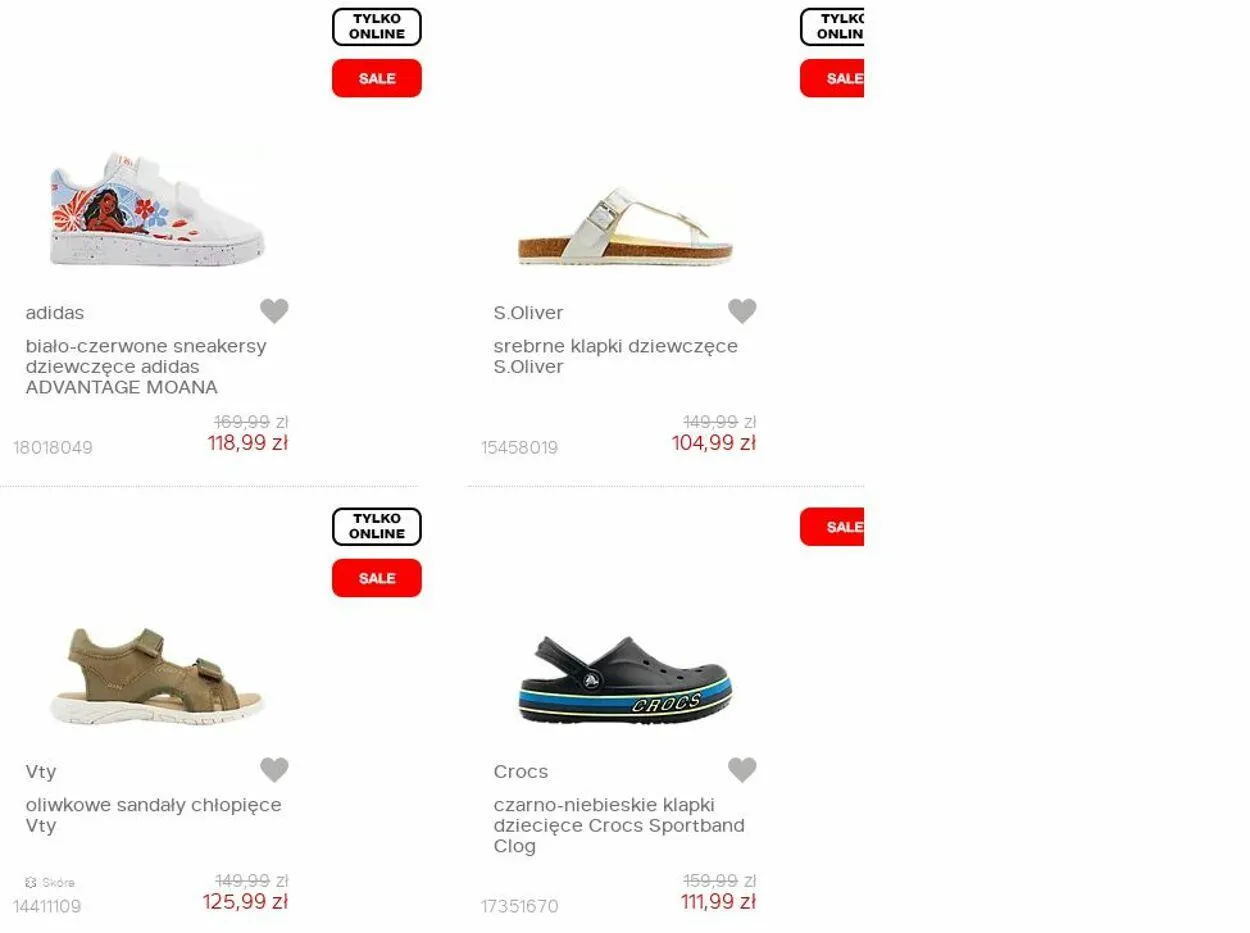Open adidas ADVANTAGE MOANA sneaker image
The image size is (1250, 933).
[157, 208]
